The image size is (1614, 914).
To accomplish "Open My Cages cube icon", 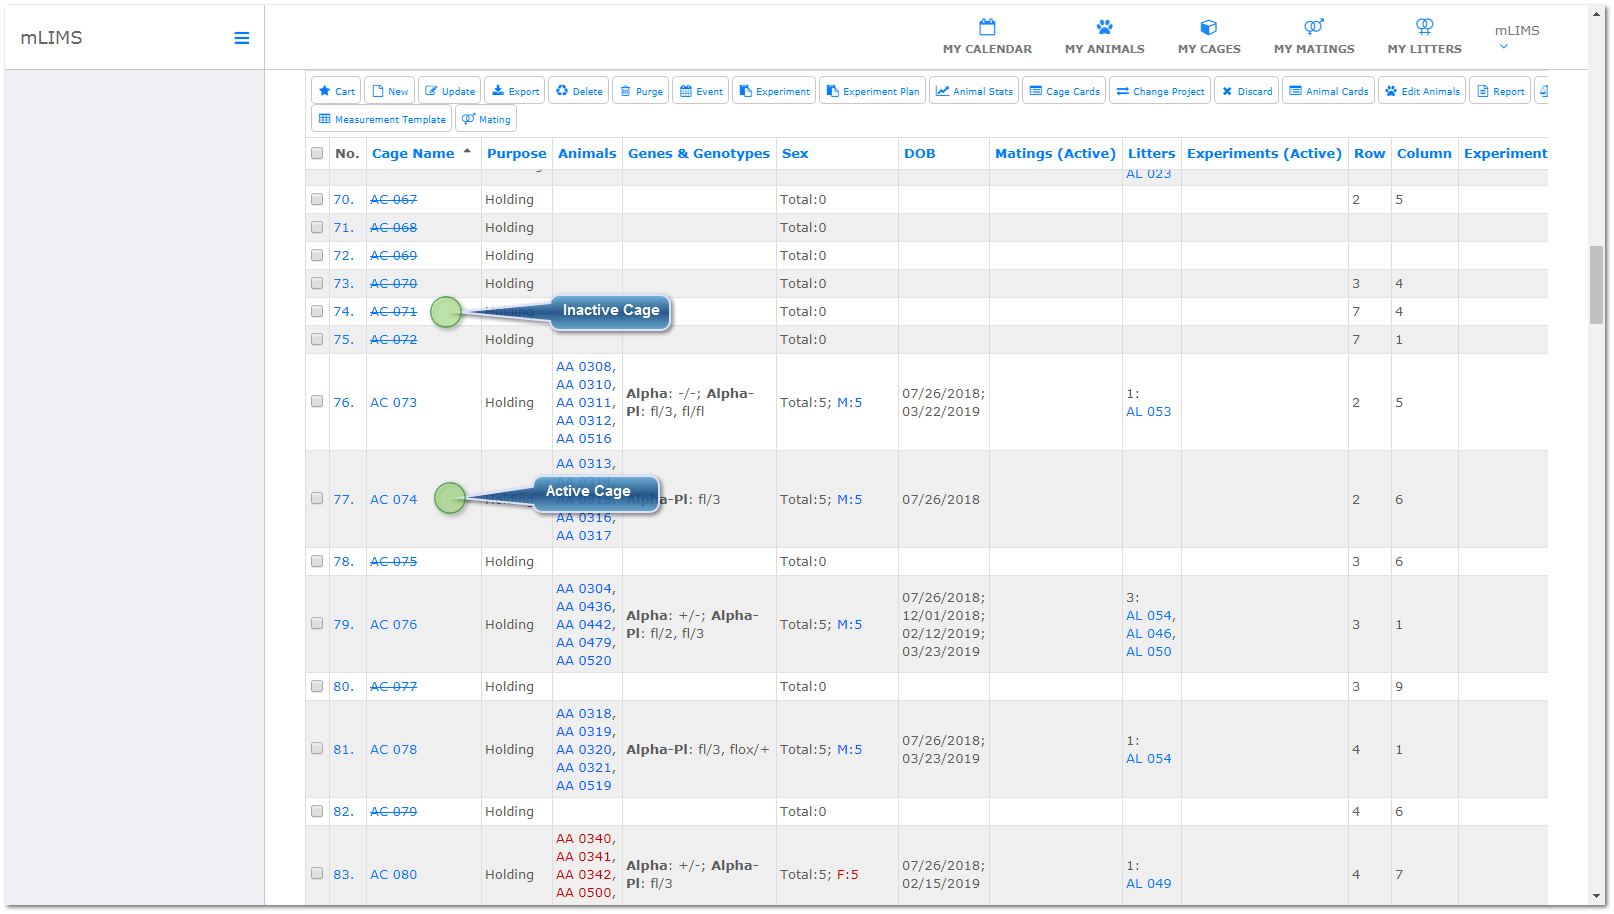I will (x=1209, y=37).
